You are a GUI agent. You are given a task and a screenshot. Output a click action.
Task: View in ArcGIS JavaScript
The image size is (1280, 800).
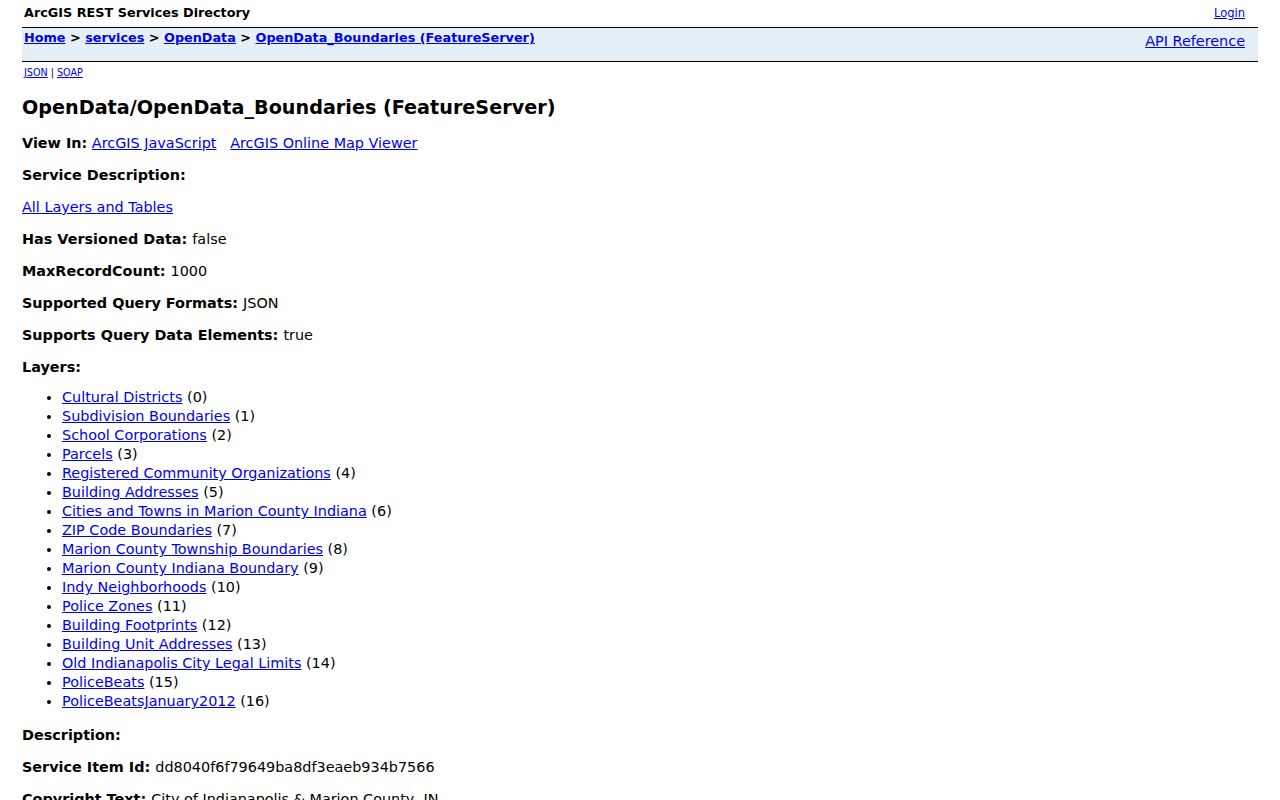point(154,143)
